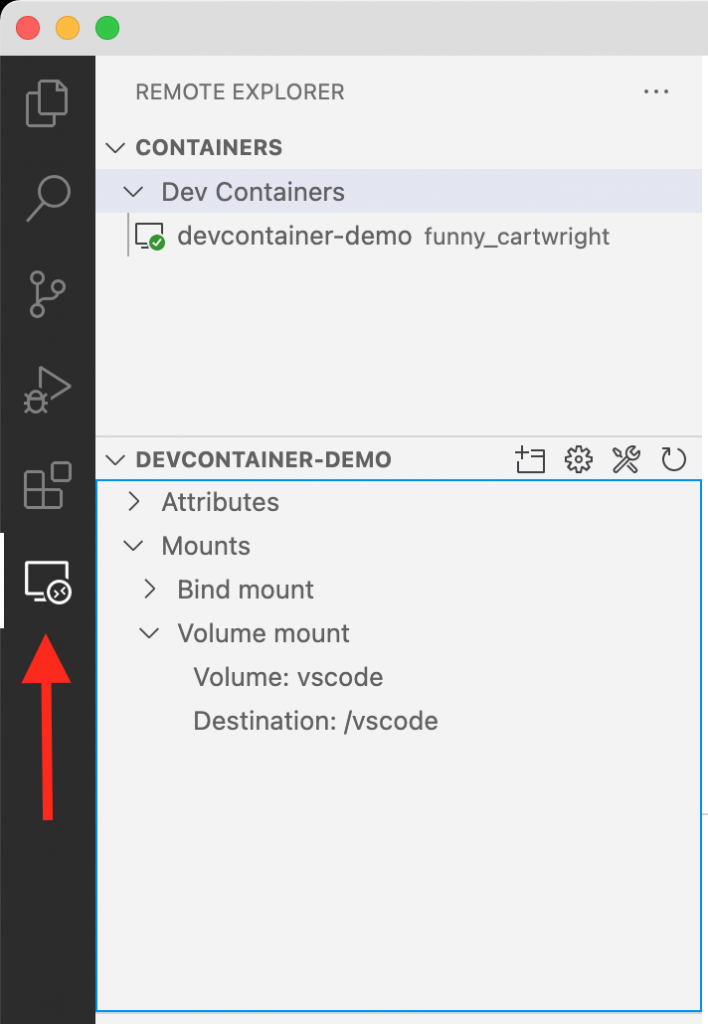The image size is (708, 1024).
Task: Open the Extensions view icon
Action: (x=47, y=485)
